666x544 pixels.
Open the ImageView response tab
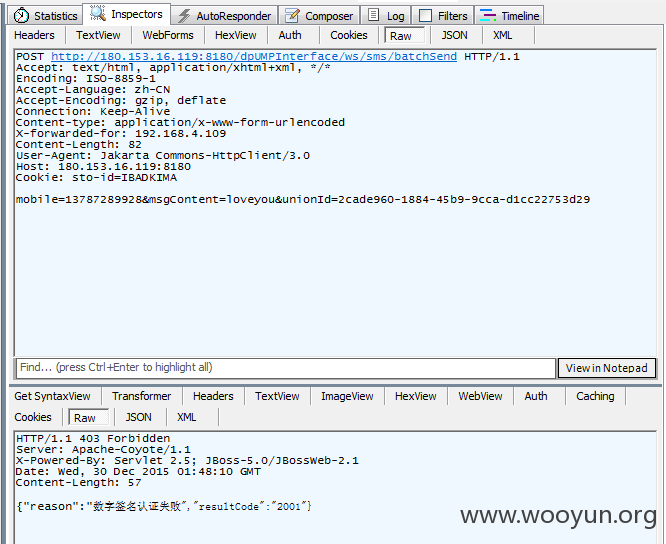(x=347, y=396)
